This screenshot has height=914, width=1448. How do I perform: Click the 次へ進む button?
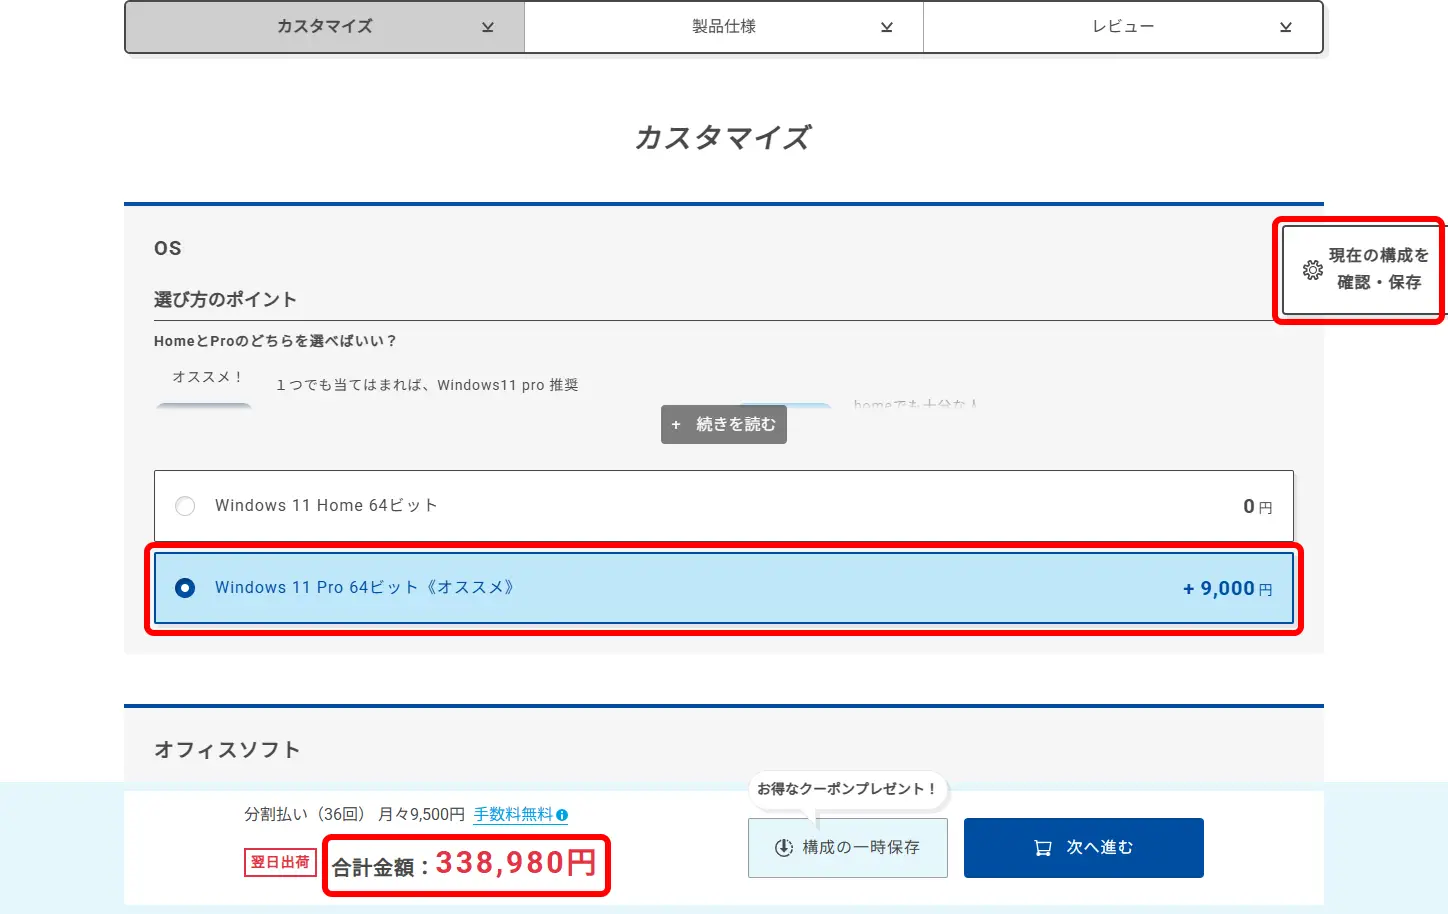1083,847
